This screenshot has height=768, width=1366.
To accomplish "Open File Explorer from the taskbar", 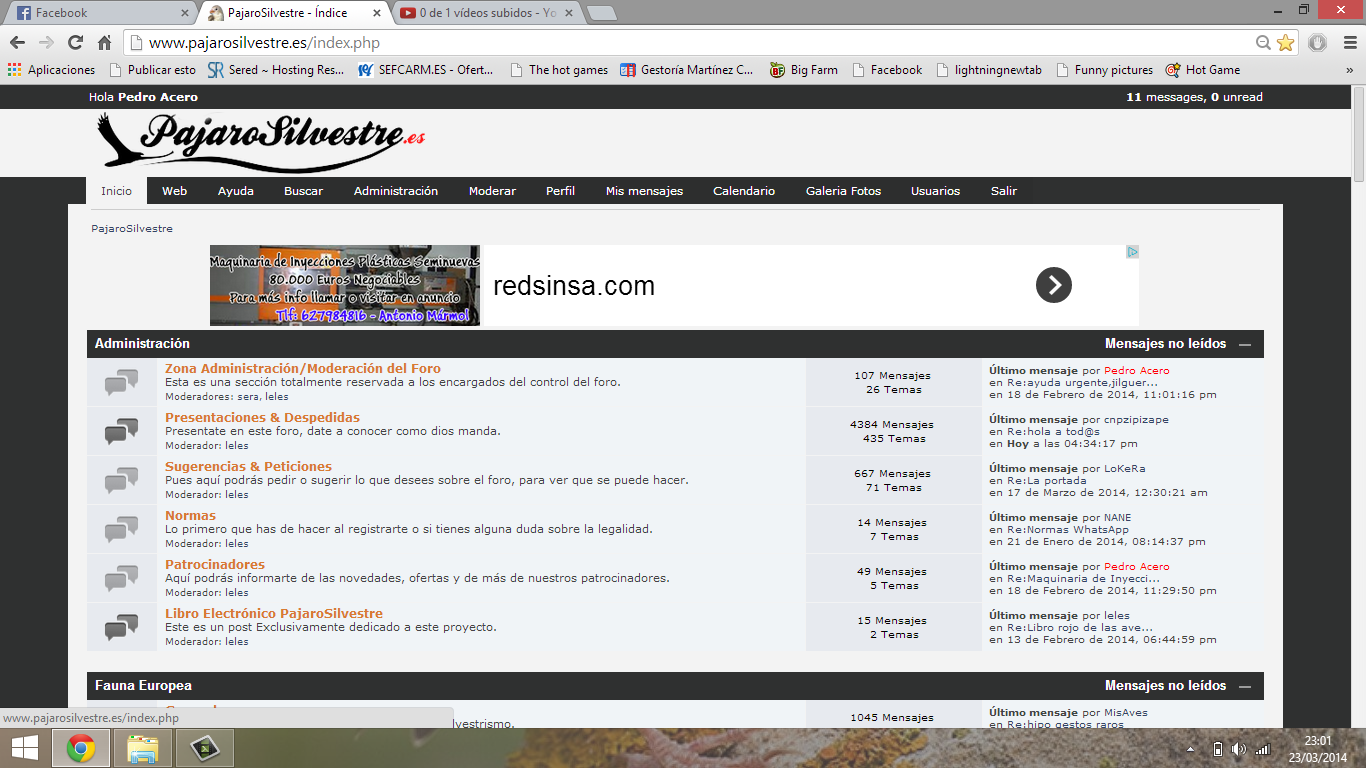I will [x=143, y=748].
